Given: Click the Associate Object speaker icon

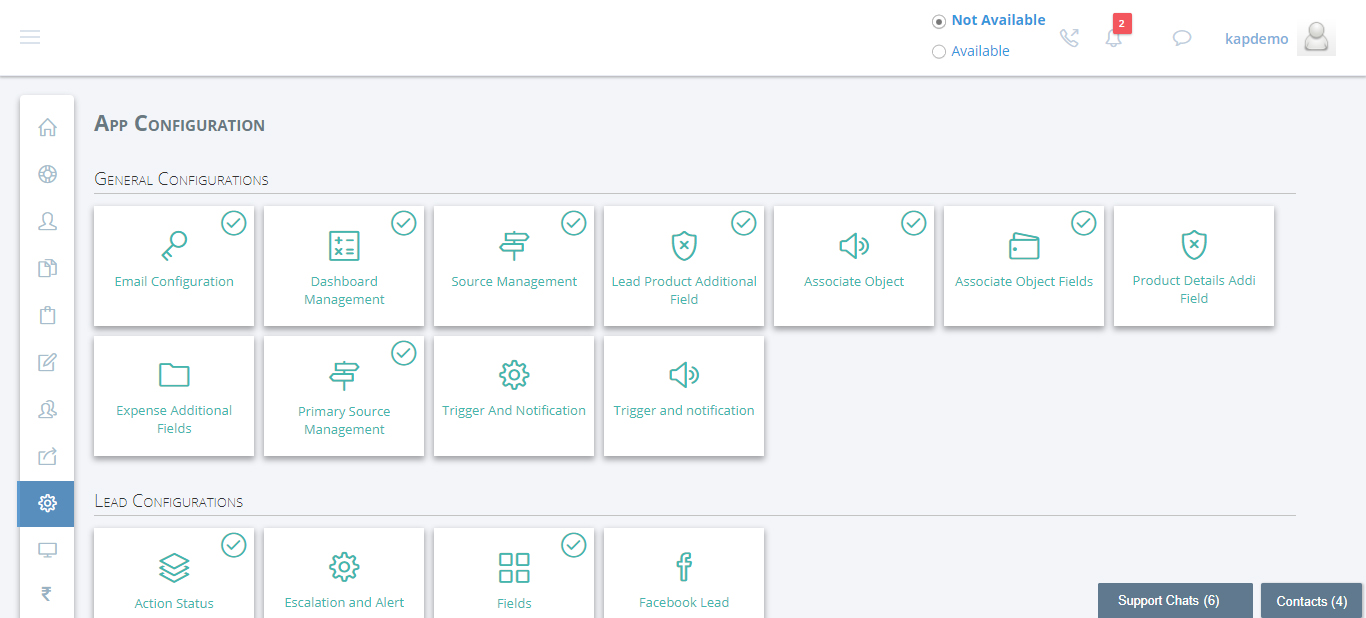Looking at the screenshot, I should pyautogui.click(x=854, y=246).
